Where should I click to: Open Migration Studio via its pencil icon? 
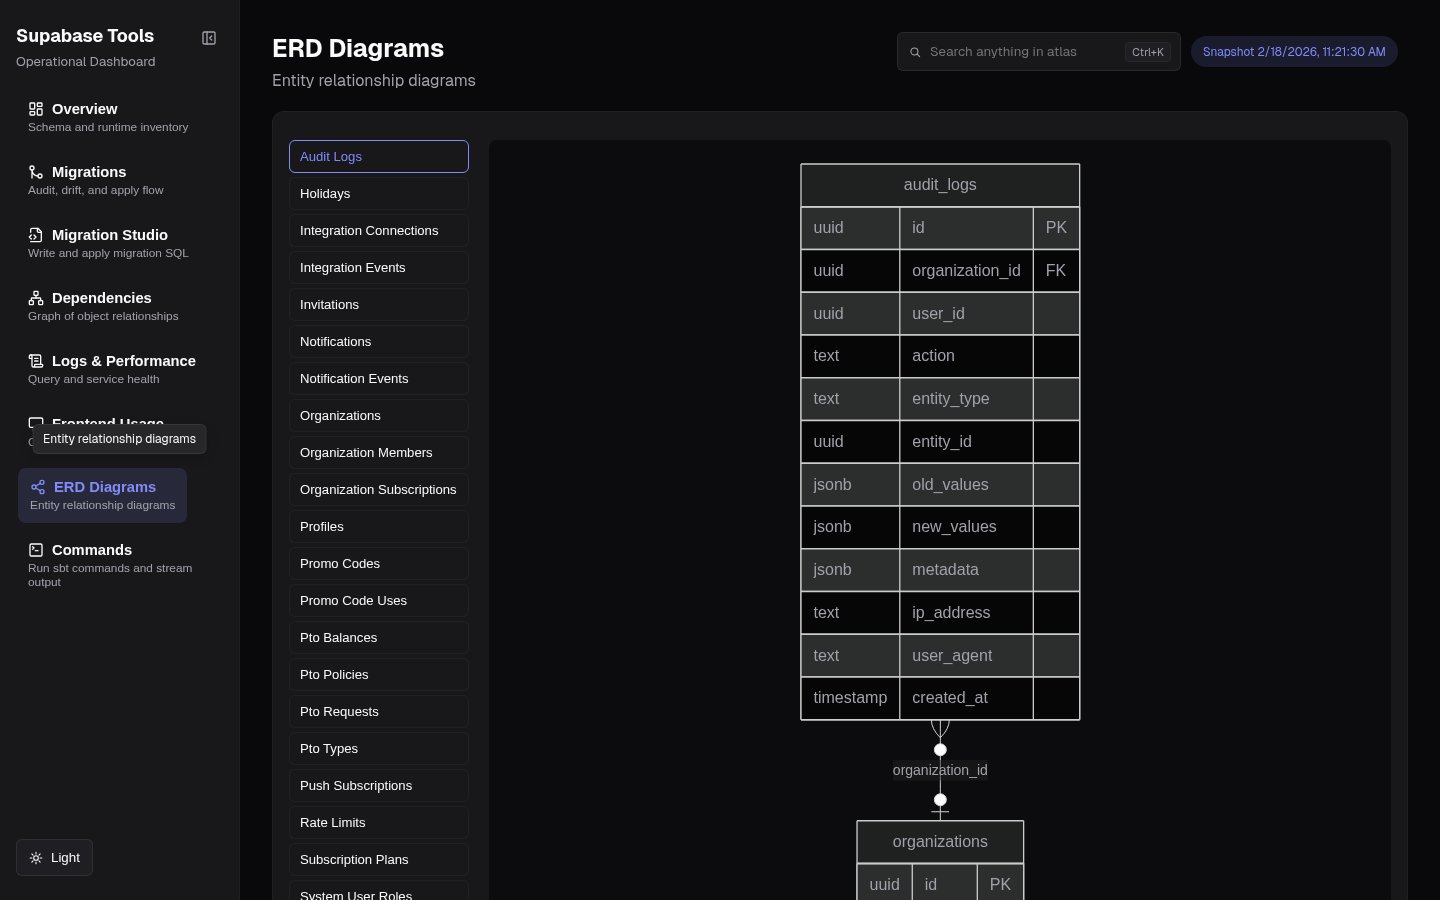coord(36,234)
